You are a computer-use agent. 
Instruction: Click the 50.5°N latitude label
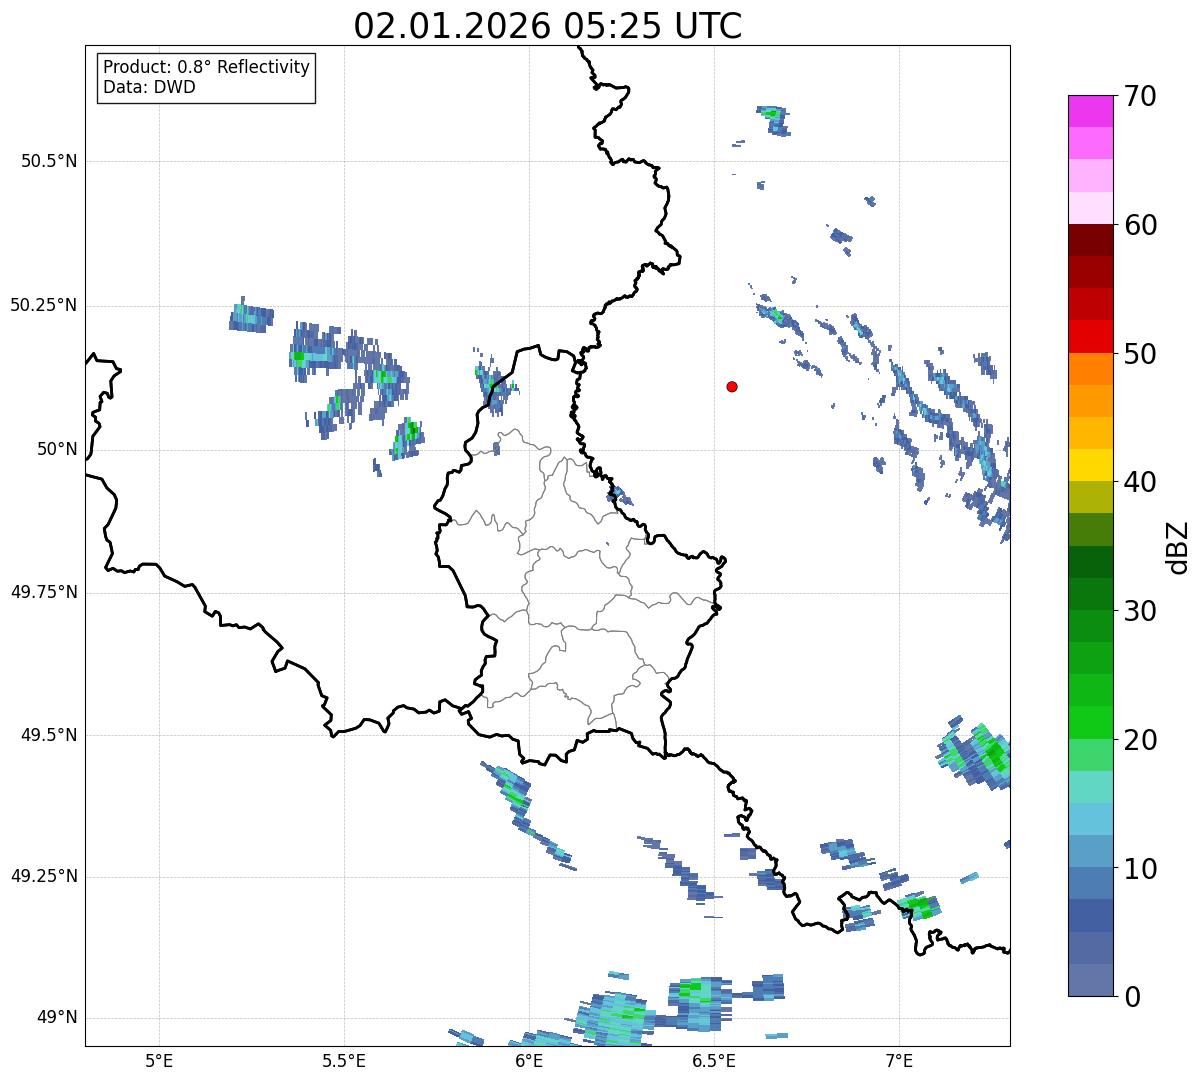(x=49, y=161)
